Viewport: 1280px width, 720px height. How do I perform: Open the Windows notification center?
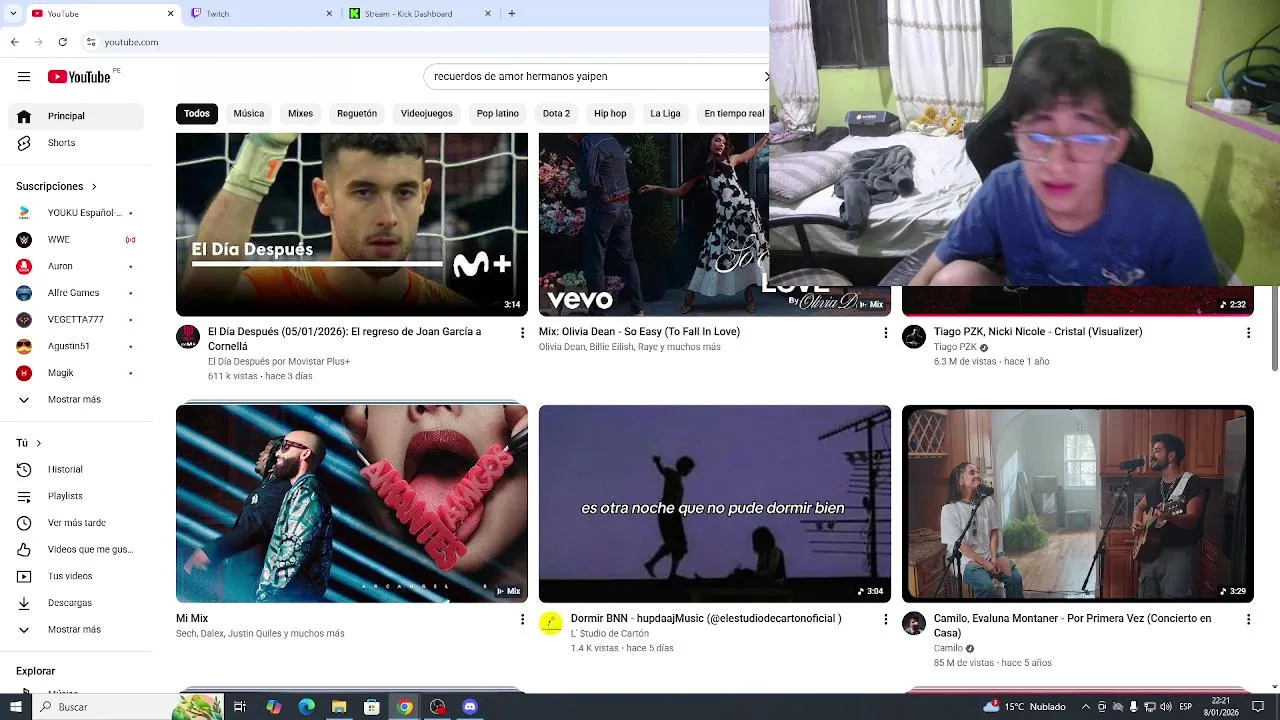1259,707
